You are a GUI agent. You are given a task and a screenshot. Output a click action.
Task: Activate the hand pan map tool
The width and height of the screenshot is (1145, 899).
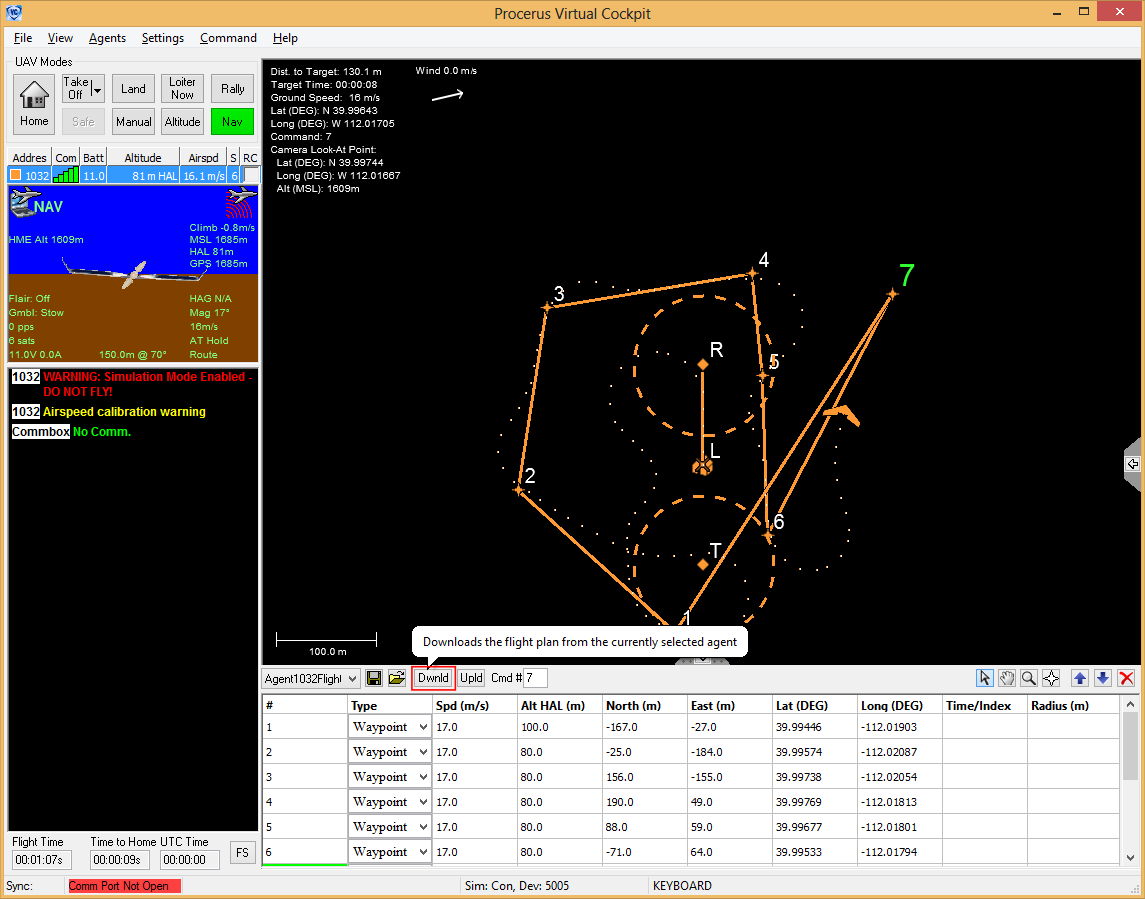tap(1007, 678)
